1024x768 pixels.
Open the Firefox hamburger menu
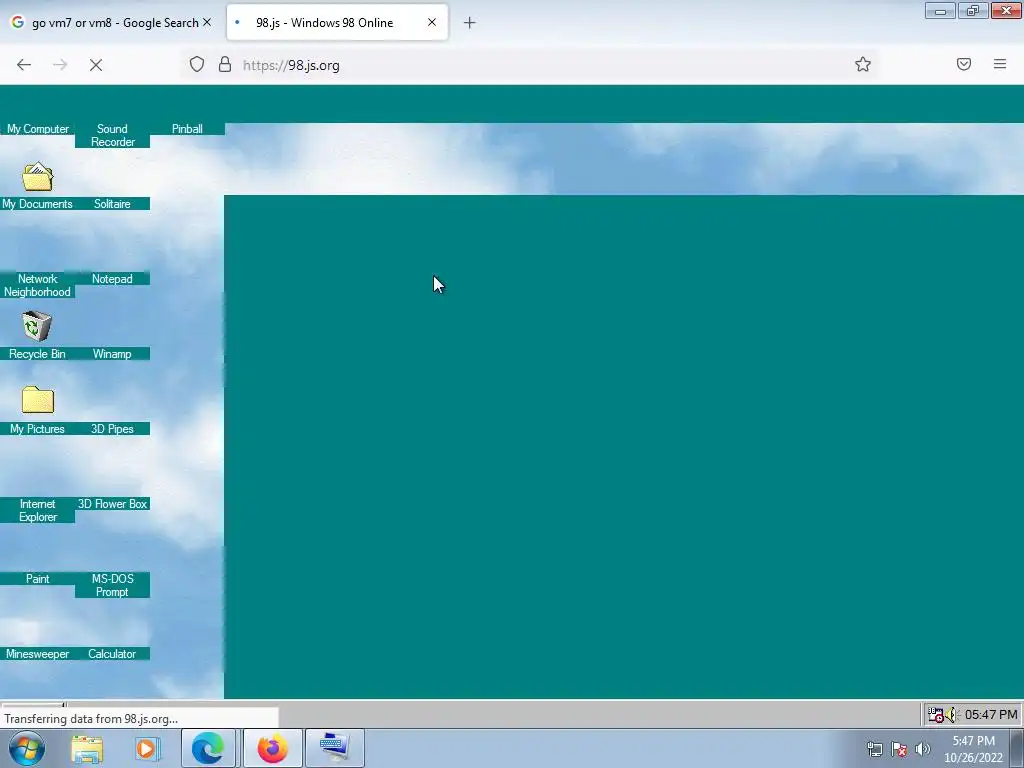(1000, 64)
